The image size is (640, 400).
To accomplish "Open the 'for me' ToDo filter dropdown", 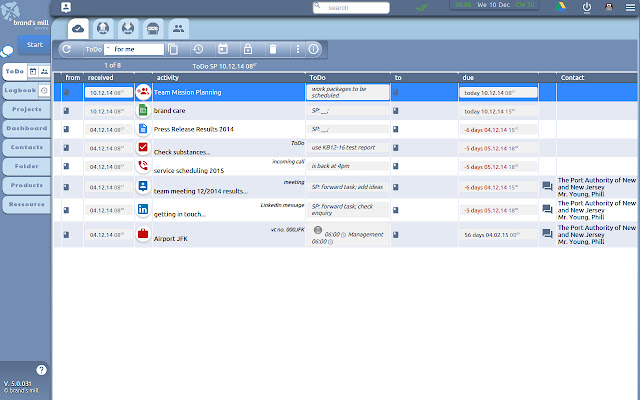I will point(134,49).
